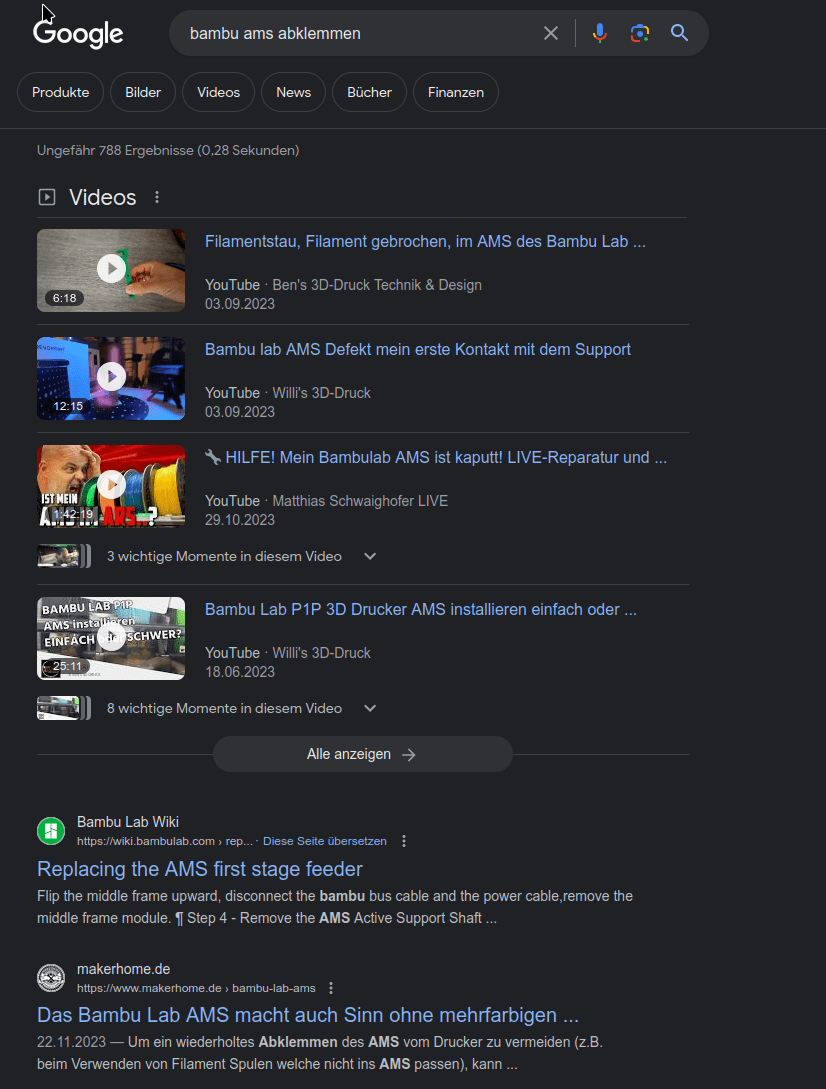The image size is (826, 1089).
Task: Open video Filamentstau, Filament gebrochen link
Action: coord(425,242)
